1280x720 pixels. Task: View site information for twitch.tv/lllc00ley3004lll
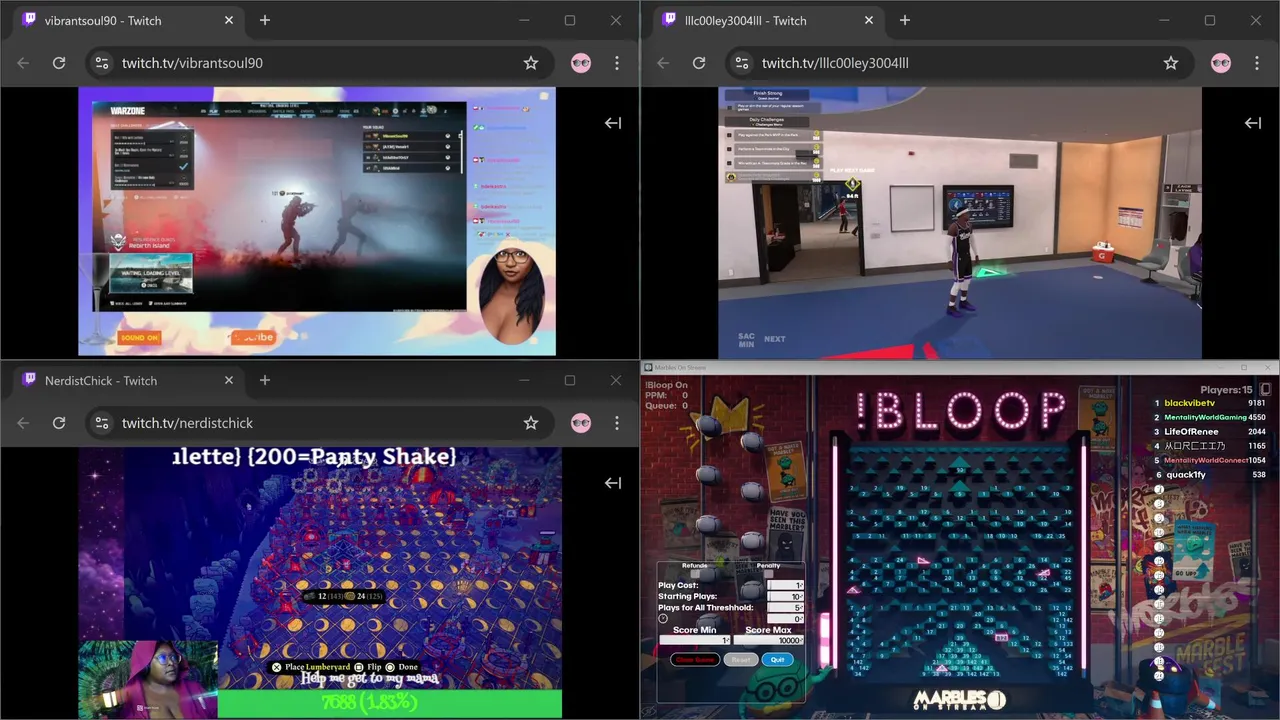pos(741,63)
